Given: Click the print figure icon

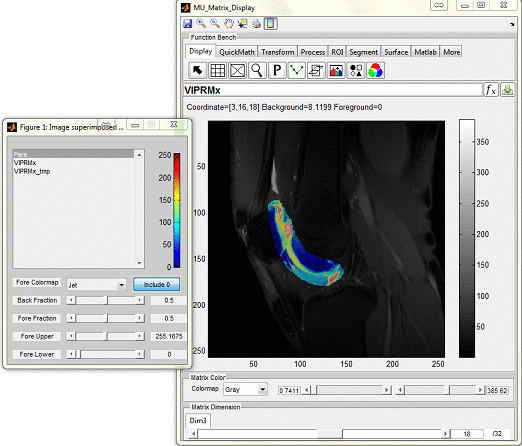Looking at the screenshot, I should (256, 23).
